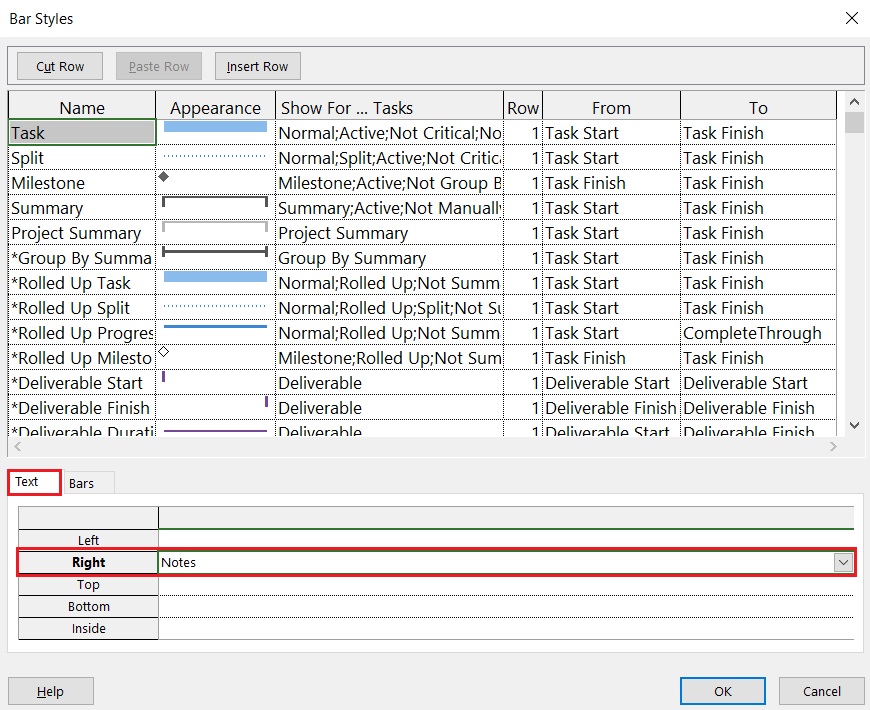Select the Split dotted line appearance

tap(215, 157)
